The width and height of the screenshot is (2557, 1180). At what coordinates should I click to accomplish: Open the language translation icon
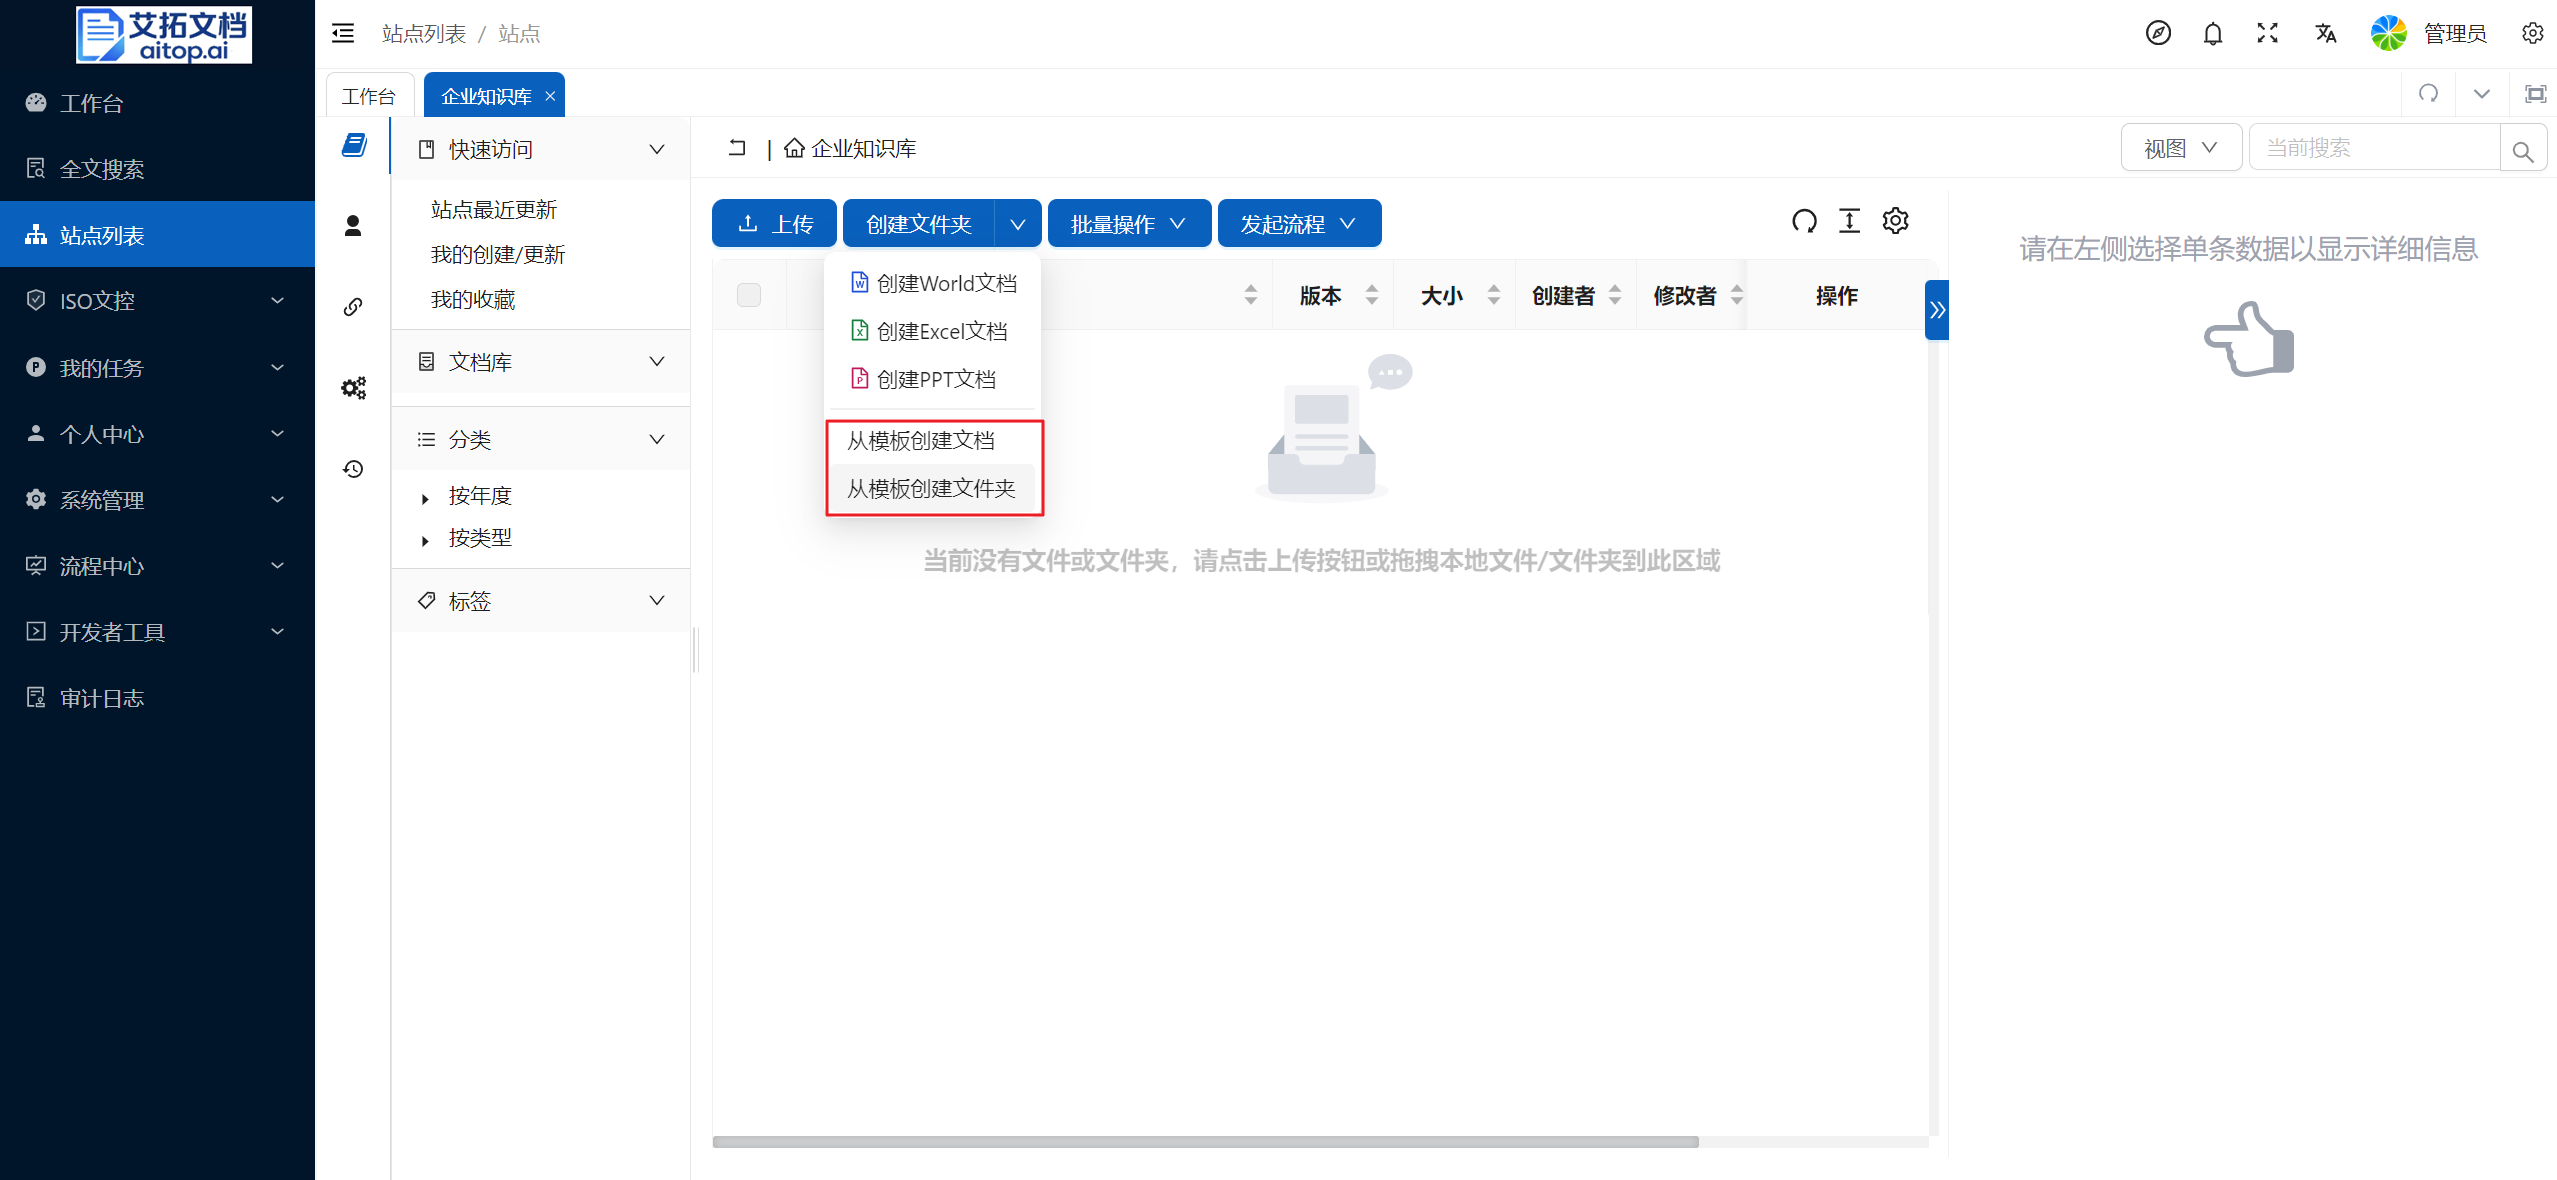point(2325,34)
